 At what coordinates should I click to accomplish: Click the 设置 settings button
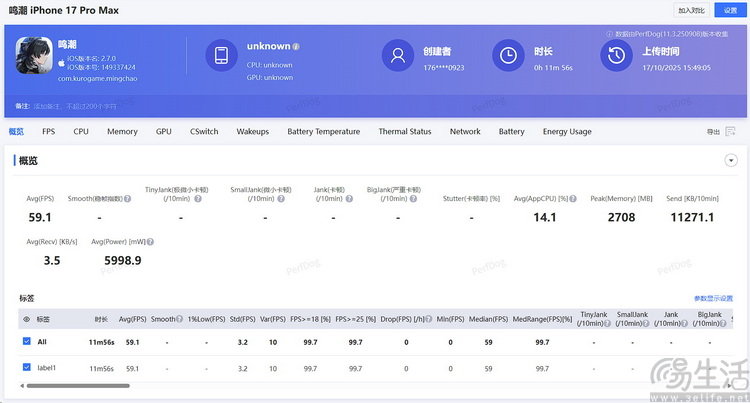[x=730, y=9]
